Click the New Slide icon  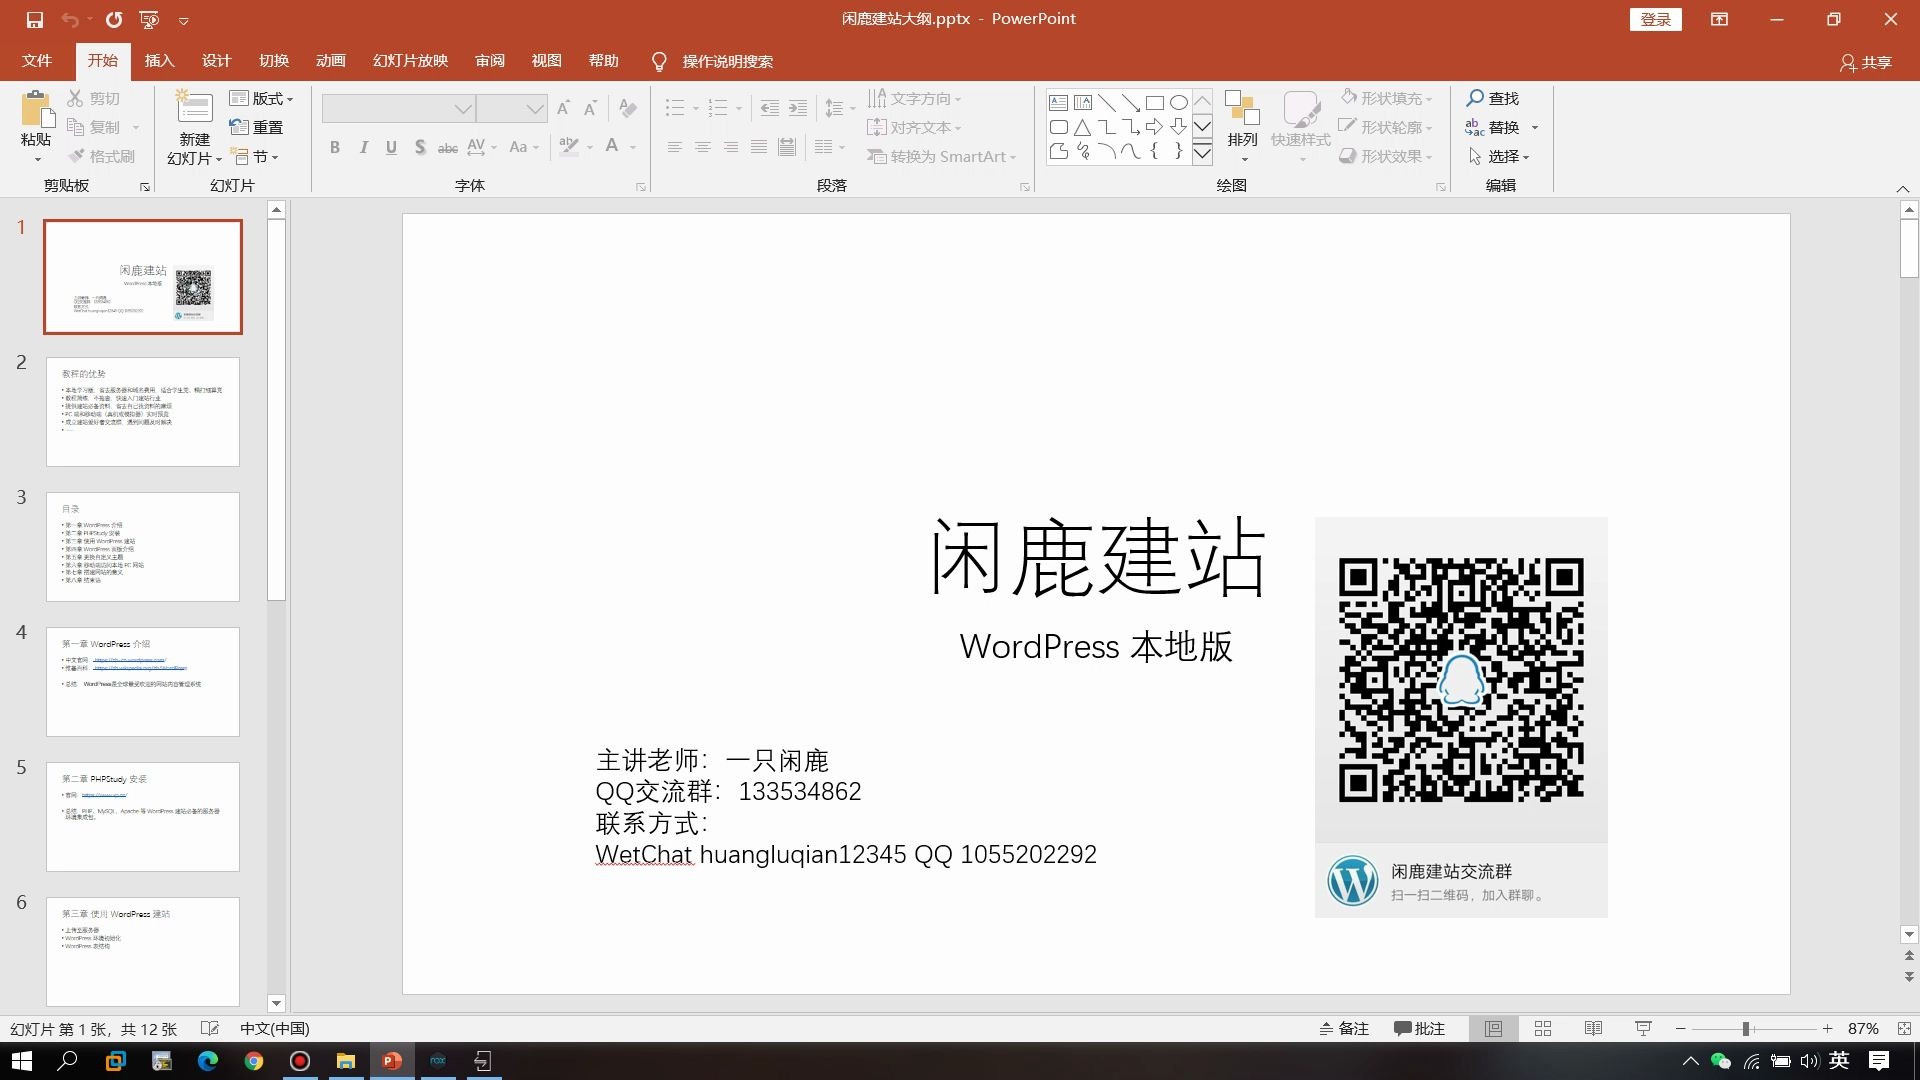pyautogui.click(x=194, y=109)
